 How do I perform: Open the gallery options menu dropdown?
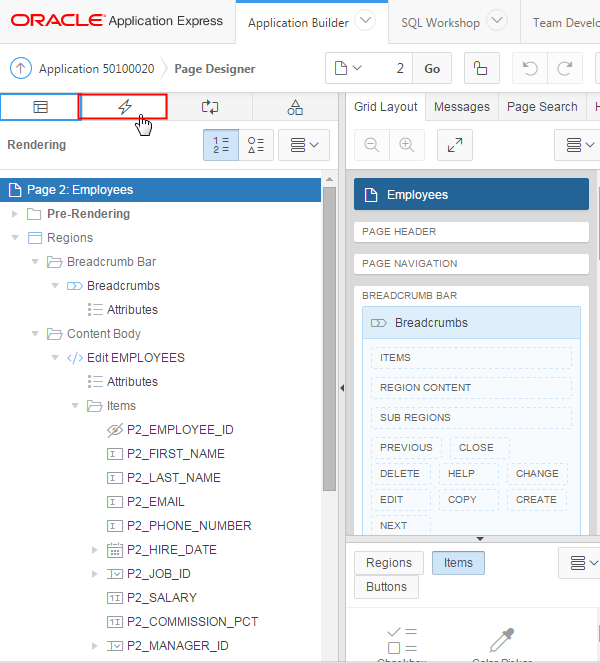pos(583,563)
